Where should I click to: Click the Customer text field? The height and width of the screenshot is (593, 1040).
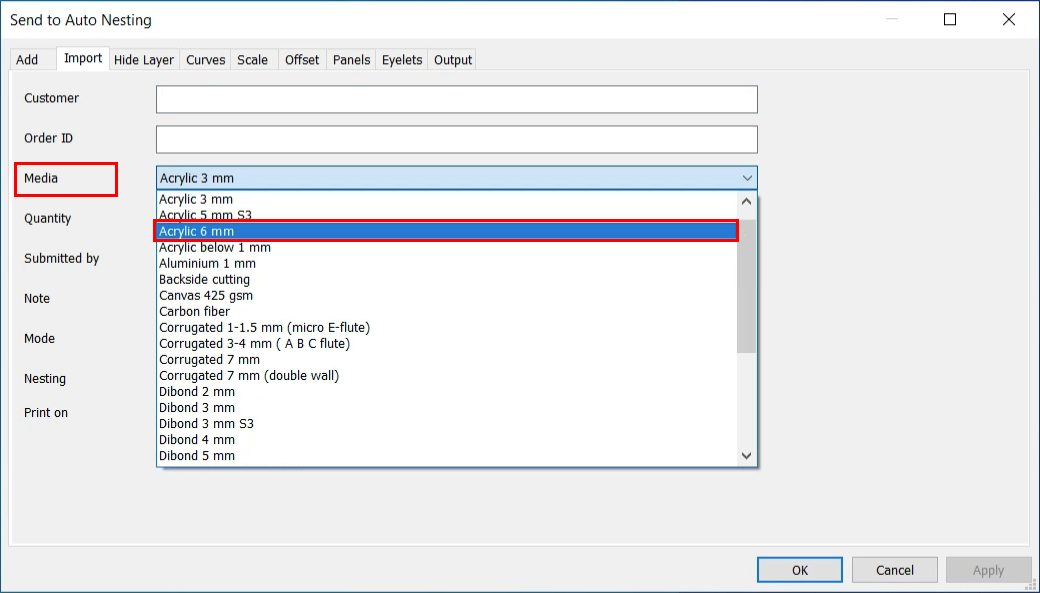[x=456, y=99]
